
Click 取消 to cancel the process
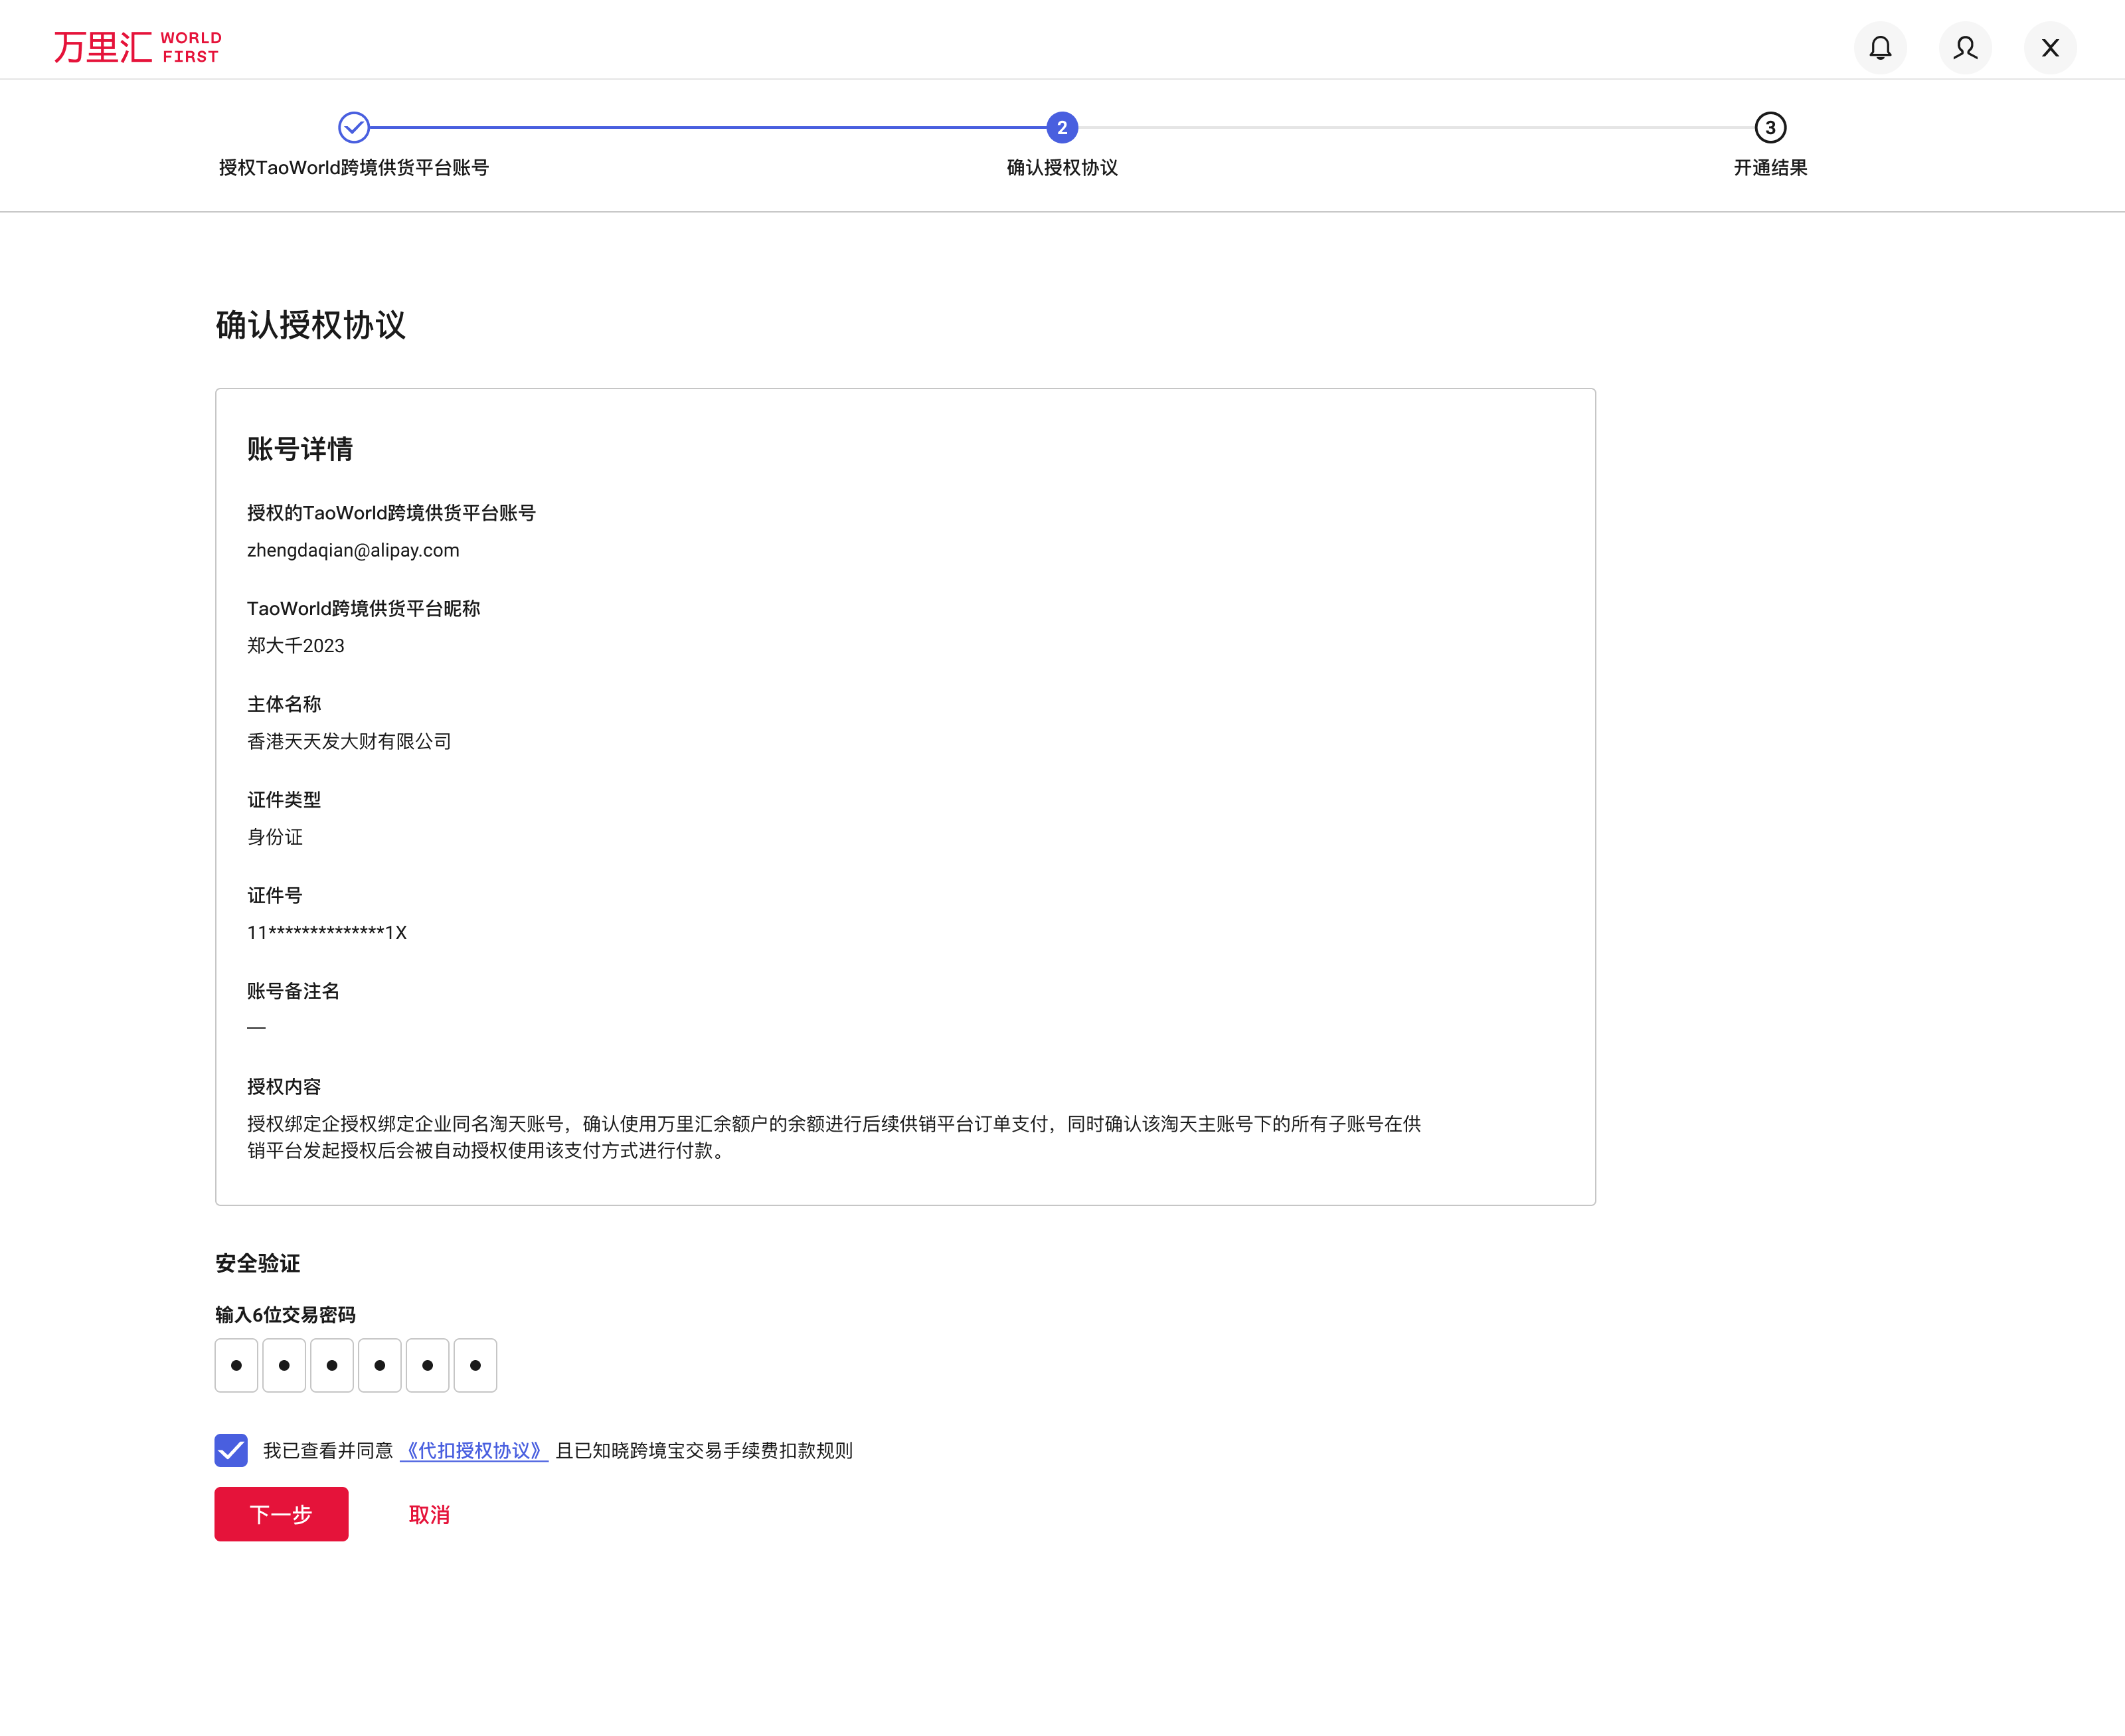click(x=429, y=1515)
